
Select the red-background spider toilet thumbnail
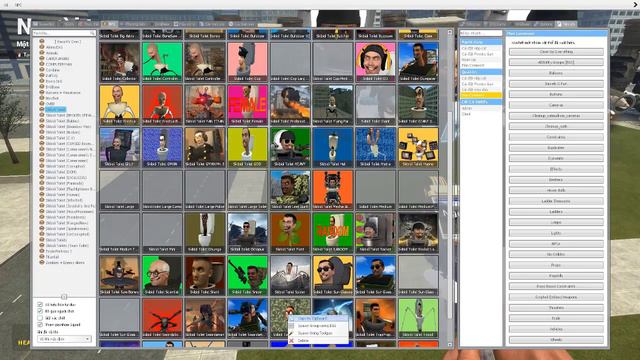click(x=162, y=318)
